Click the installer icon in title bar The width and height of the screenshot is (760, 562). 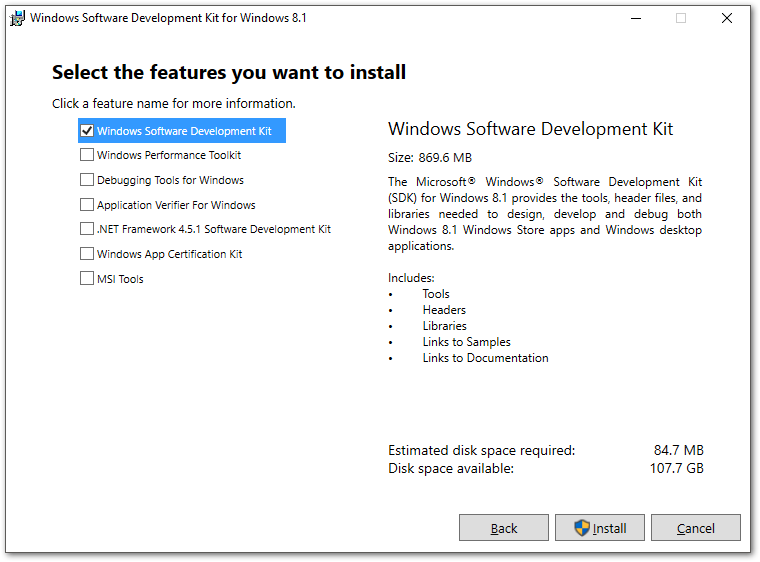point(17,18)
